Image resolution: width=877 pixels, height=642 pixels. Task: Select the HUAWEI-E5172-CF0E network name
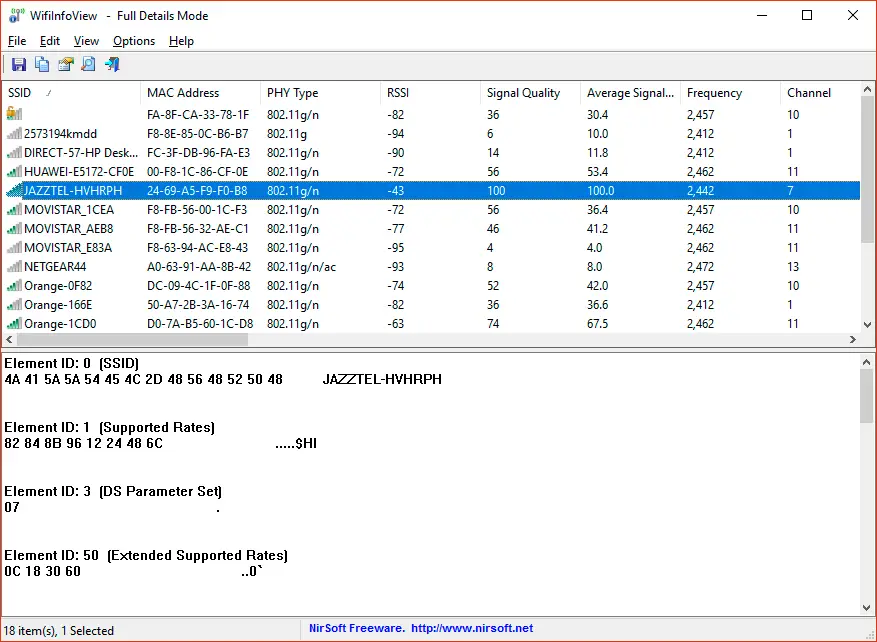[79, 172]
